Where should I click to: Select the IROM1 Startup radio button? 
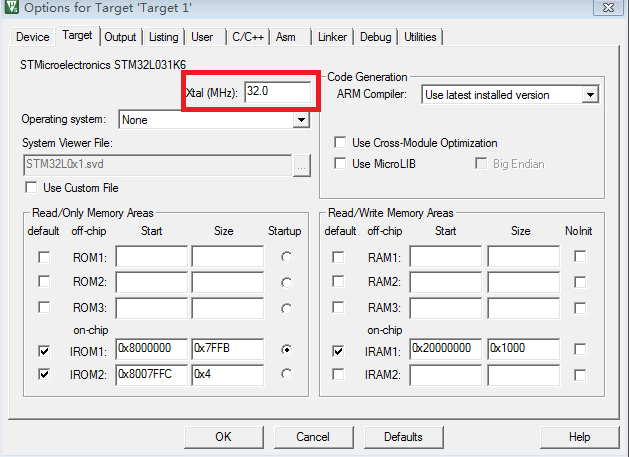(x=286, y=349)
